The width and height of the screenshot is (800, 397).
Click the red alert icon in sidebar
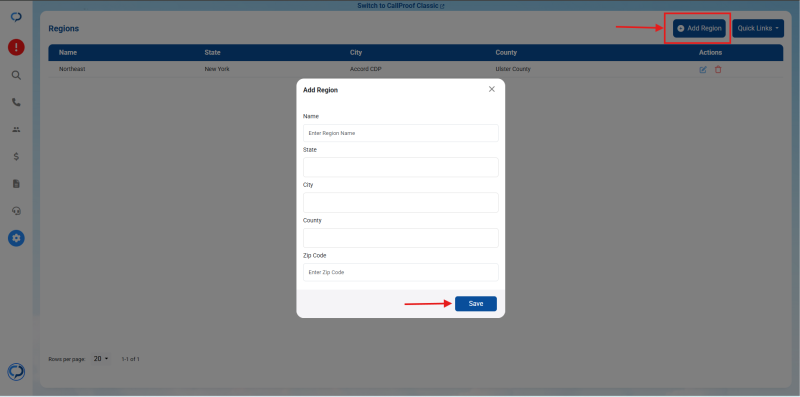click(16, 47)
